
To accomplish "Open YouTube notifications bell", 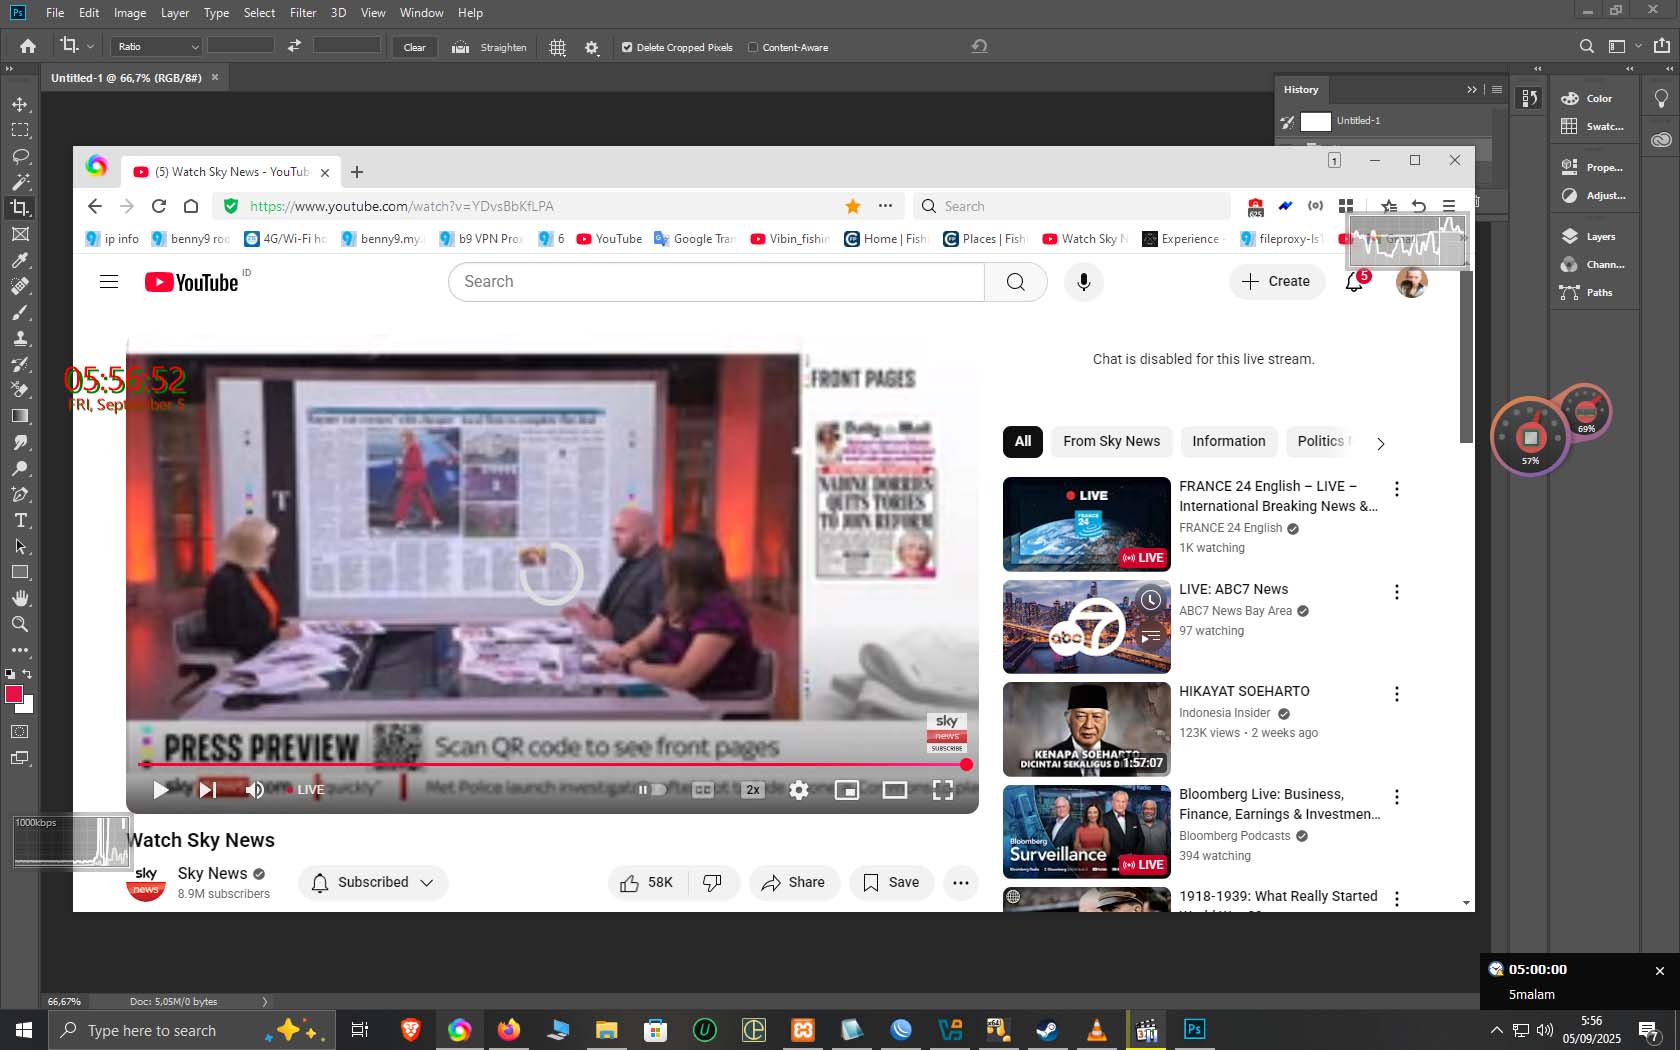I will [1354, 282].
